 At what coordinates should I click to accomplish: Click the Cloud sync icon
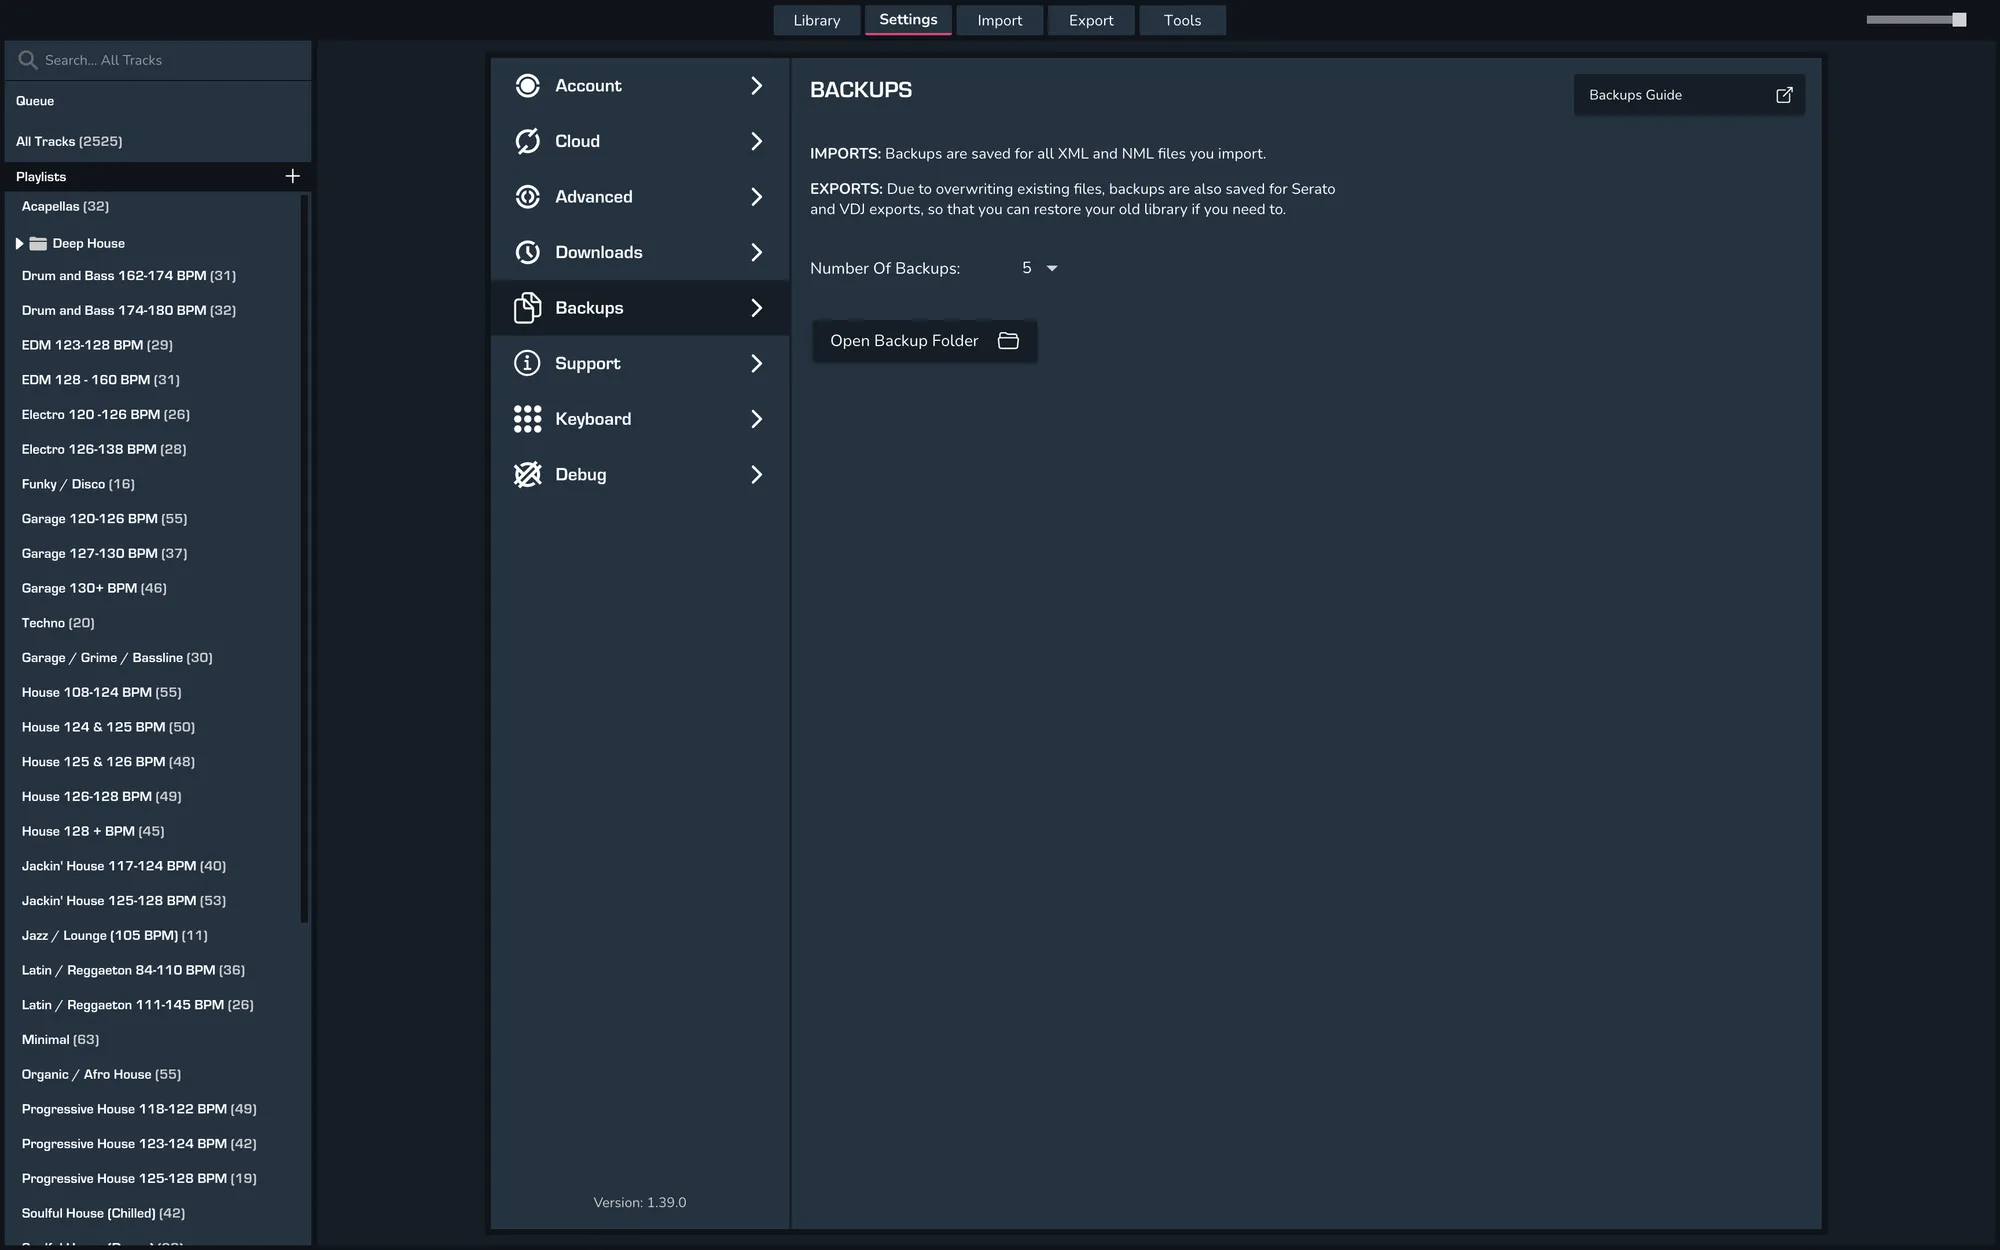(527, 141)
